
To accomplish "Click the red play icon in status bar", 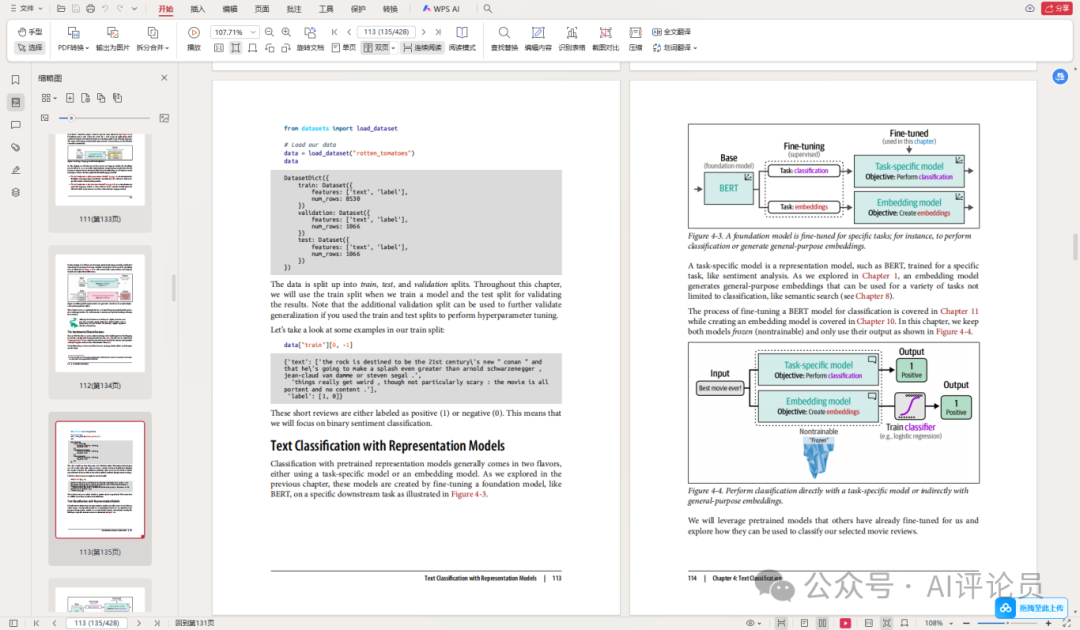I will 845,623.
